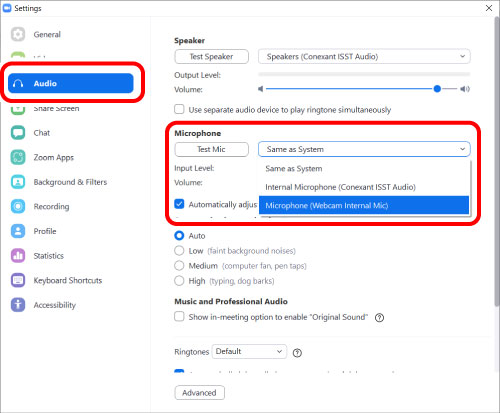Click the Chat bubble icon in the sidebar
The width and height of the screenshot is (500, 413).
pos(18,133)
